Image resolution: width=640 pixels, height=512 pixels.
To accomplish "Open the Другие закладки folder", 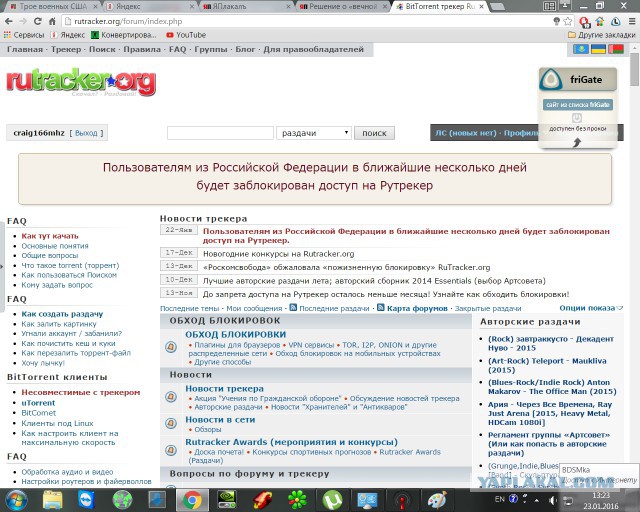I will tap(602, 35).
